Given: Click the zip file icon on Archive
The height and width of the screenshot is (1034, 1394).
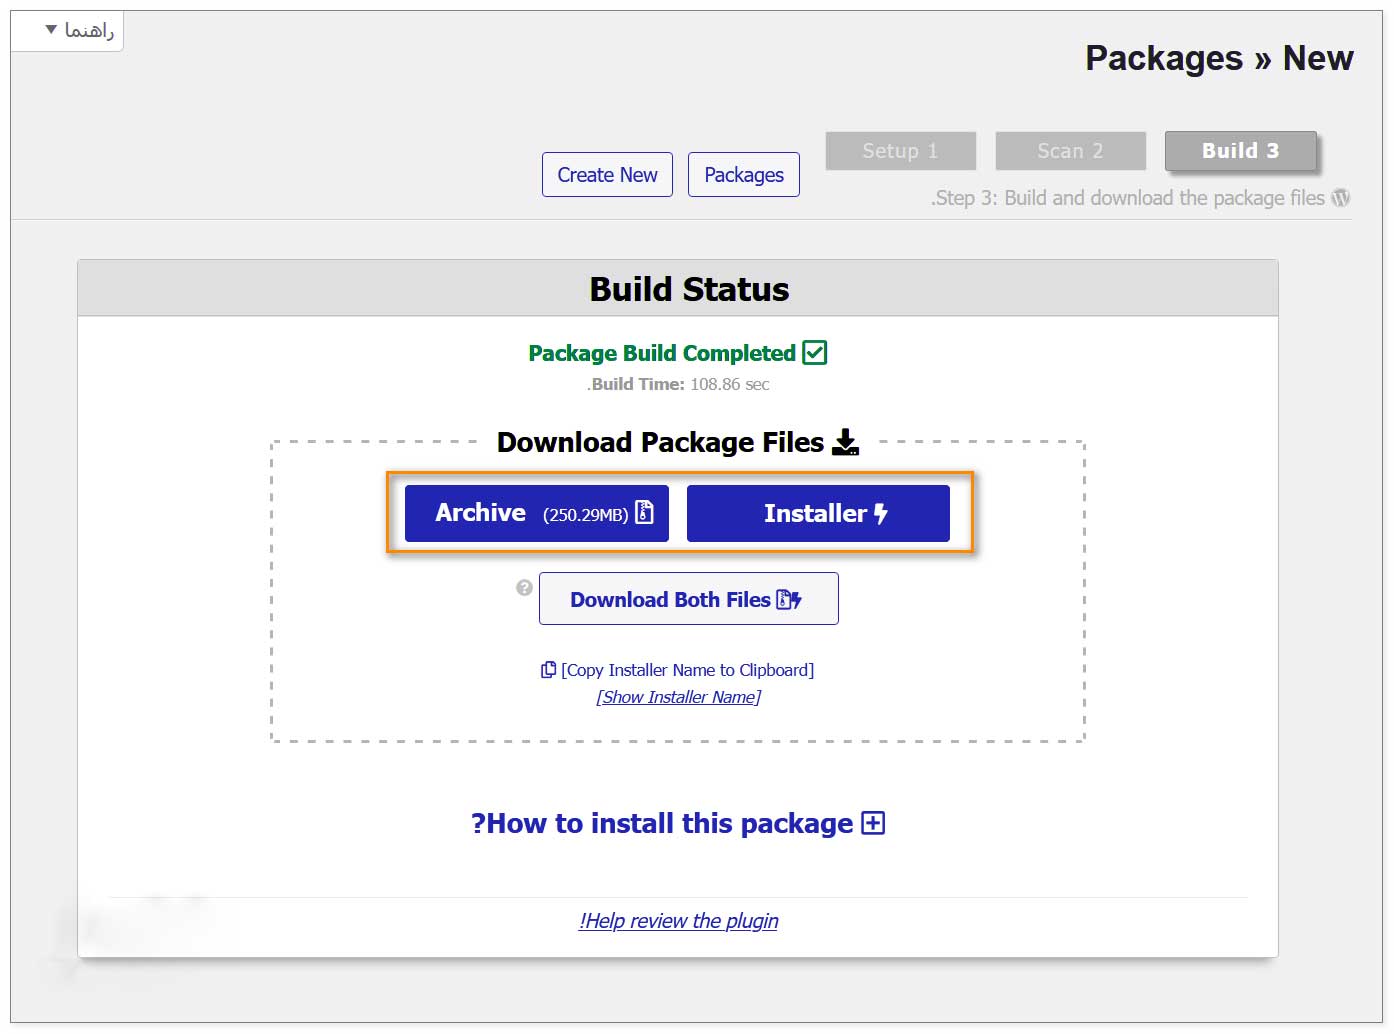Looking at the screenshot, I should pos(645,512).
